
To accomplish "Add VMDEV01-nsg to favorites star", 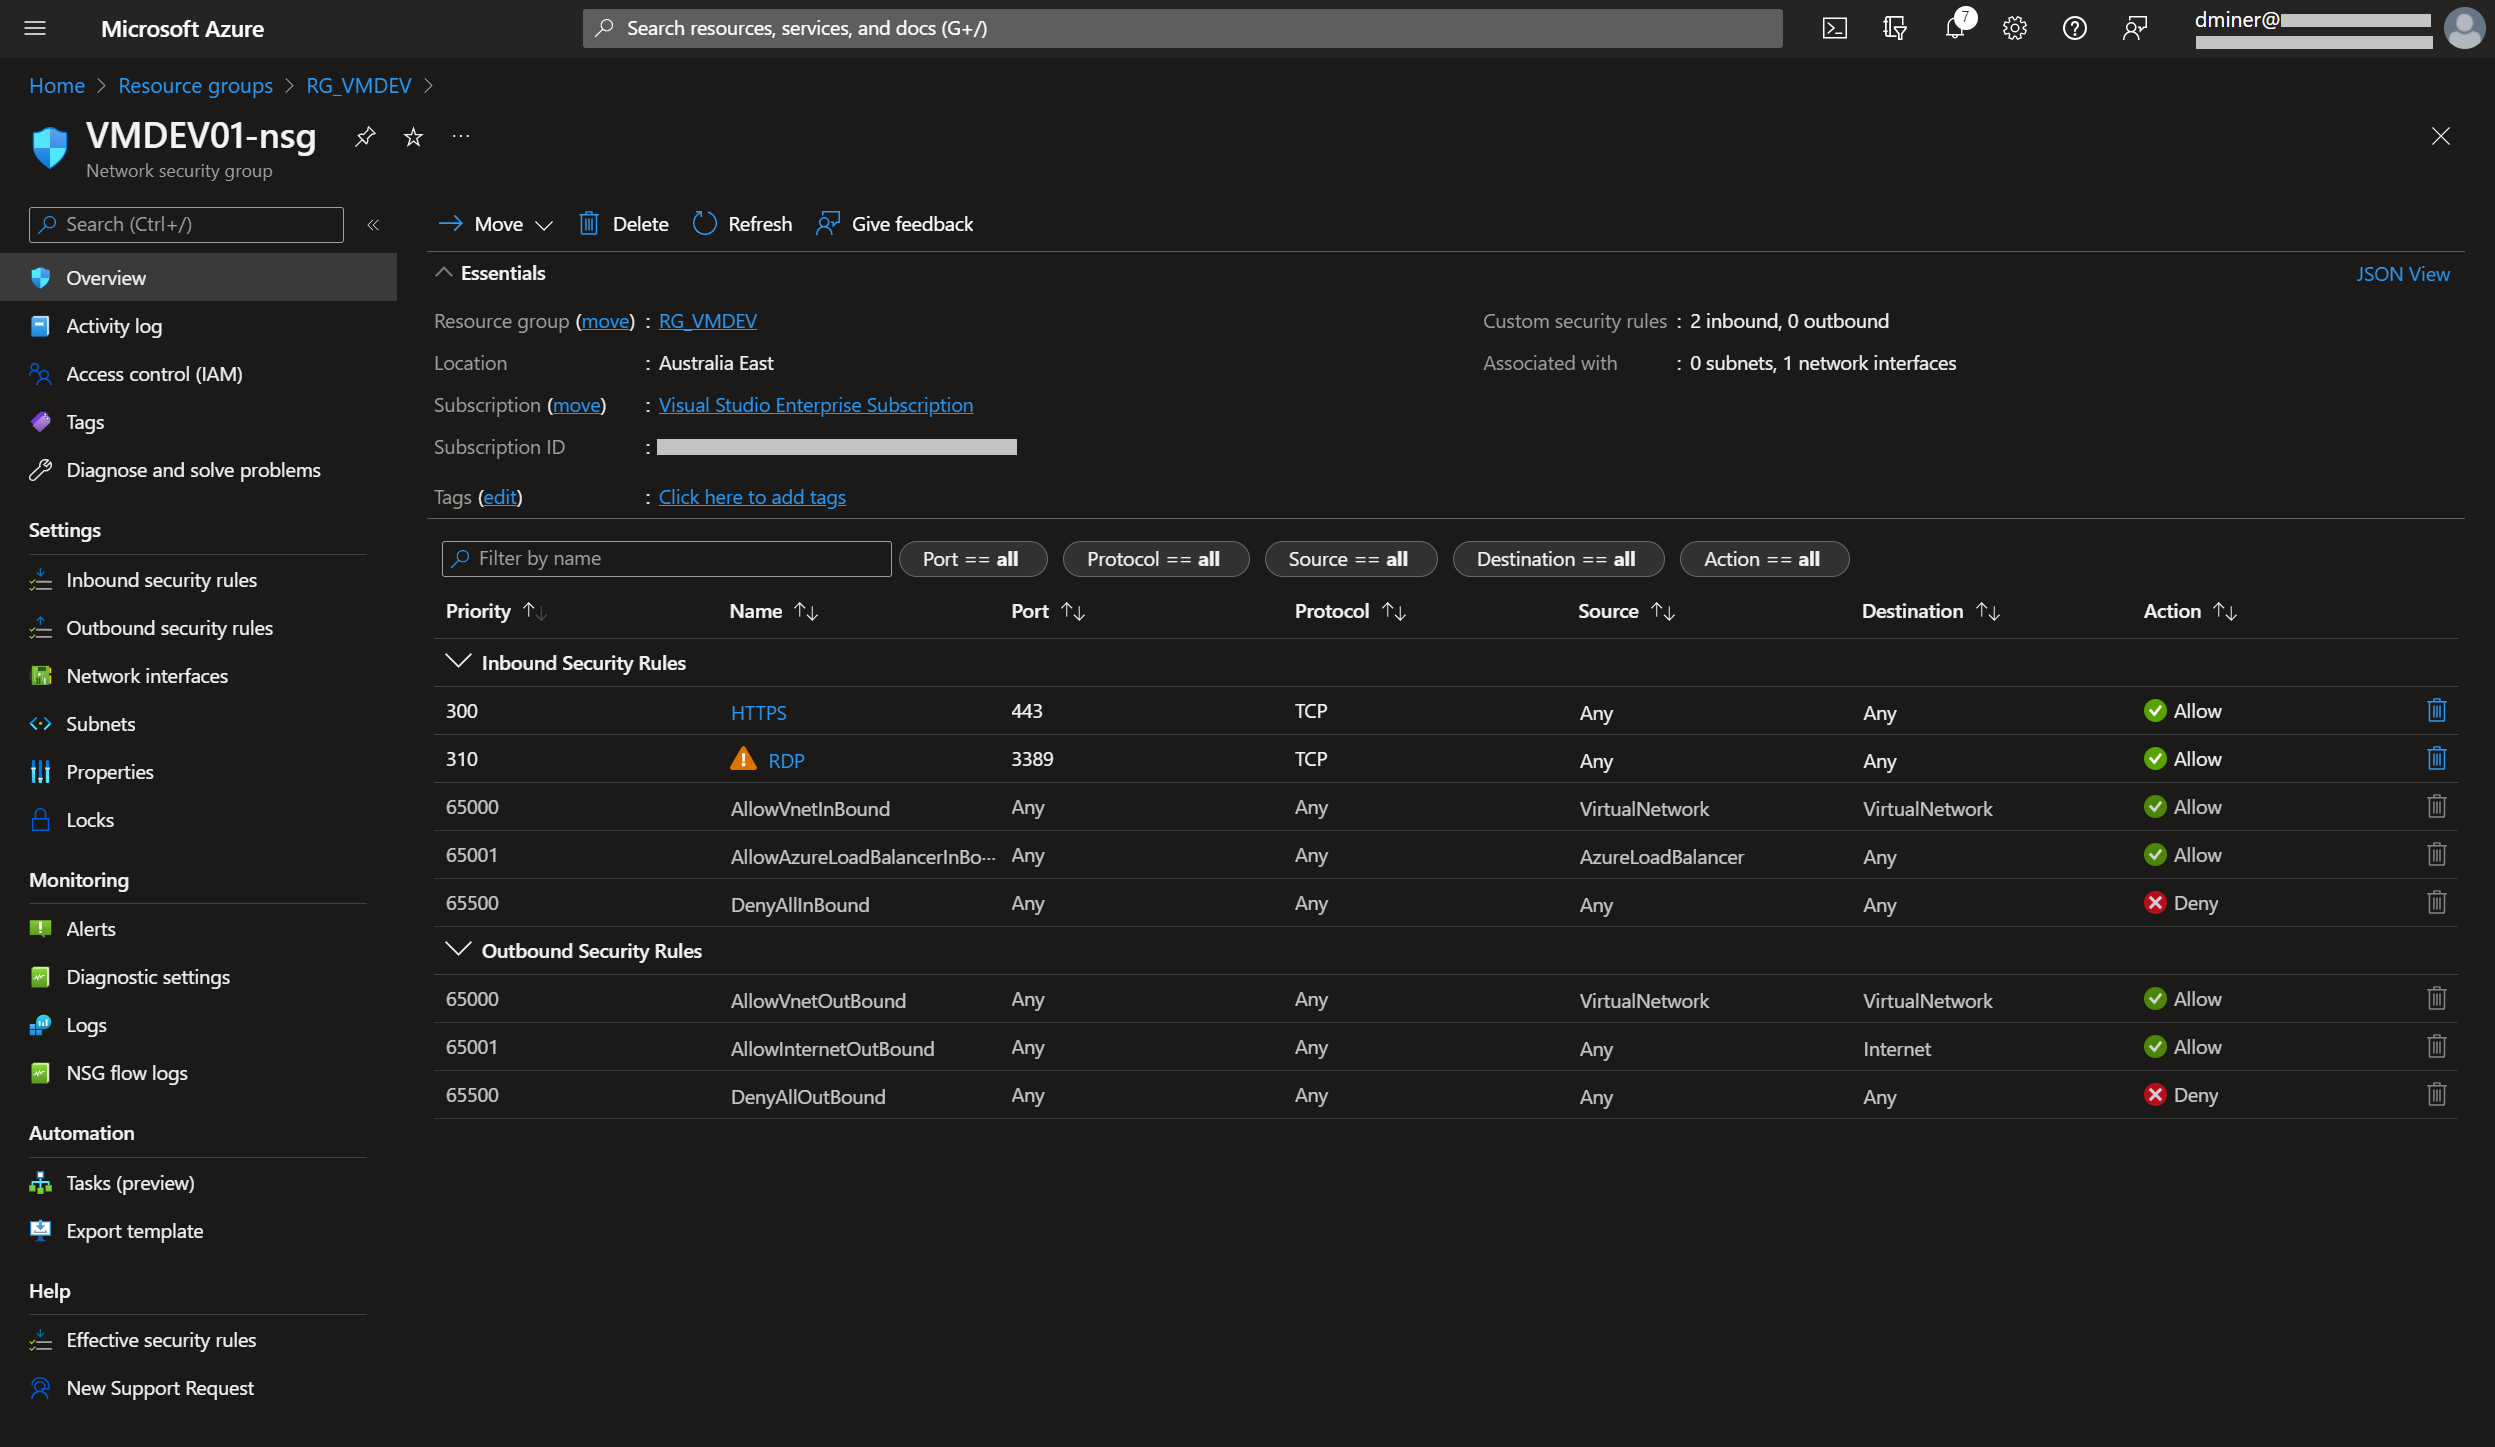I will (x=413, y=136).
